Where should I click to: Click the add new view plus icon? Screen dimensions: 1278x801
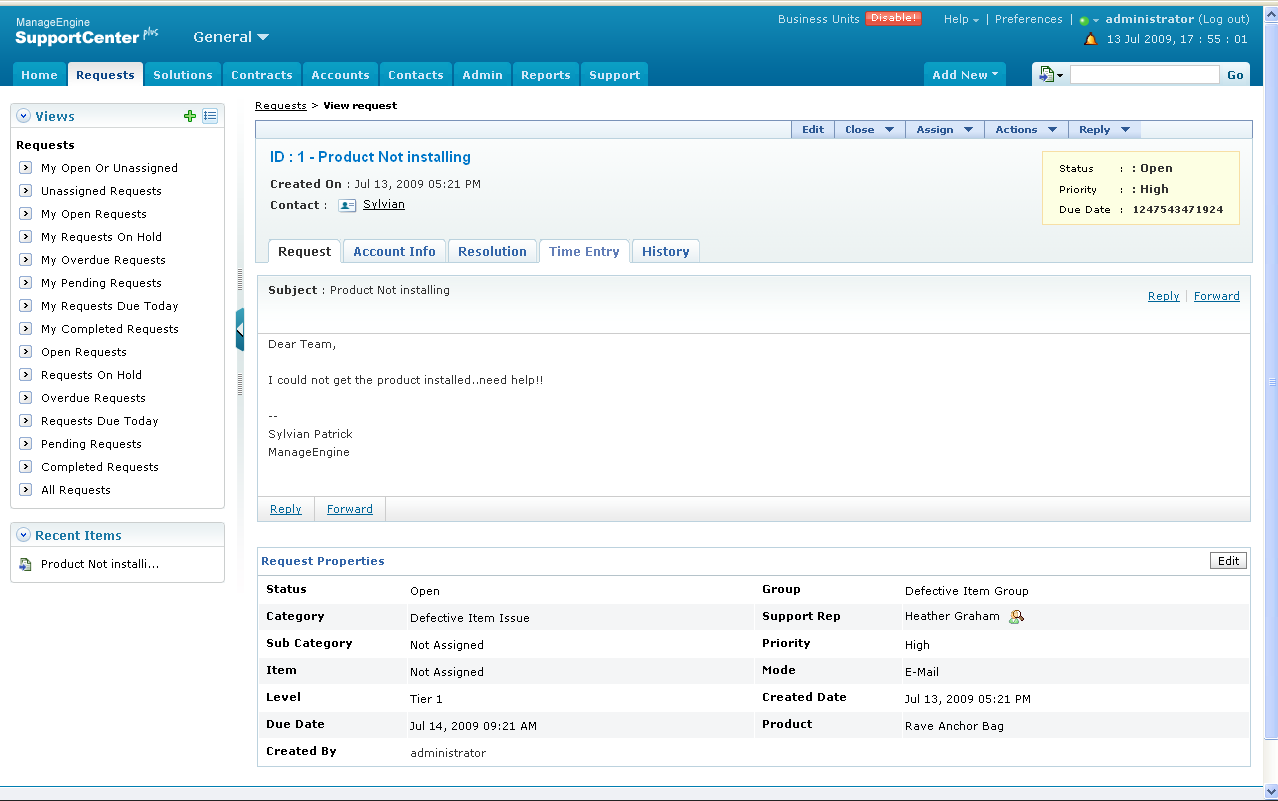(189, 116)
